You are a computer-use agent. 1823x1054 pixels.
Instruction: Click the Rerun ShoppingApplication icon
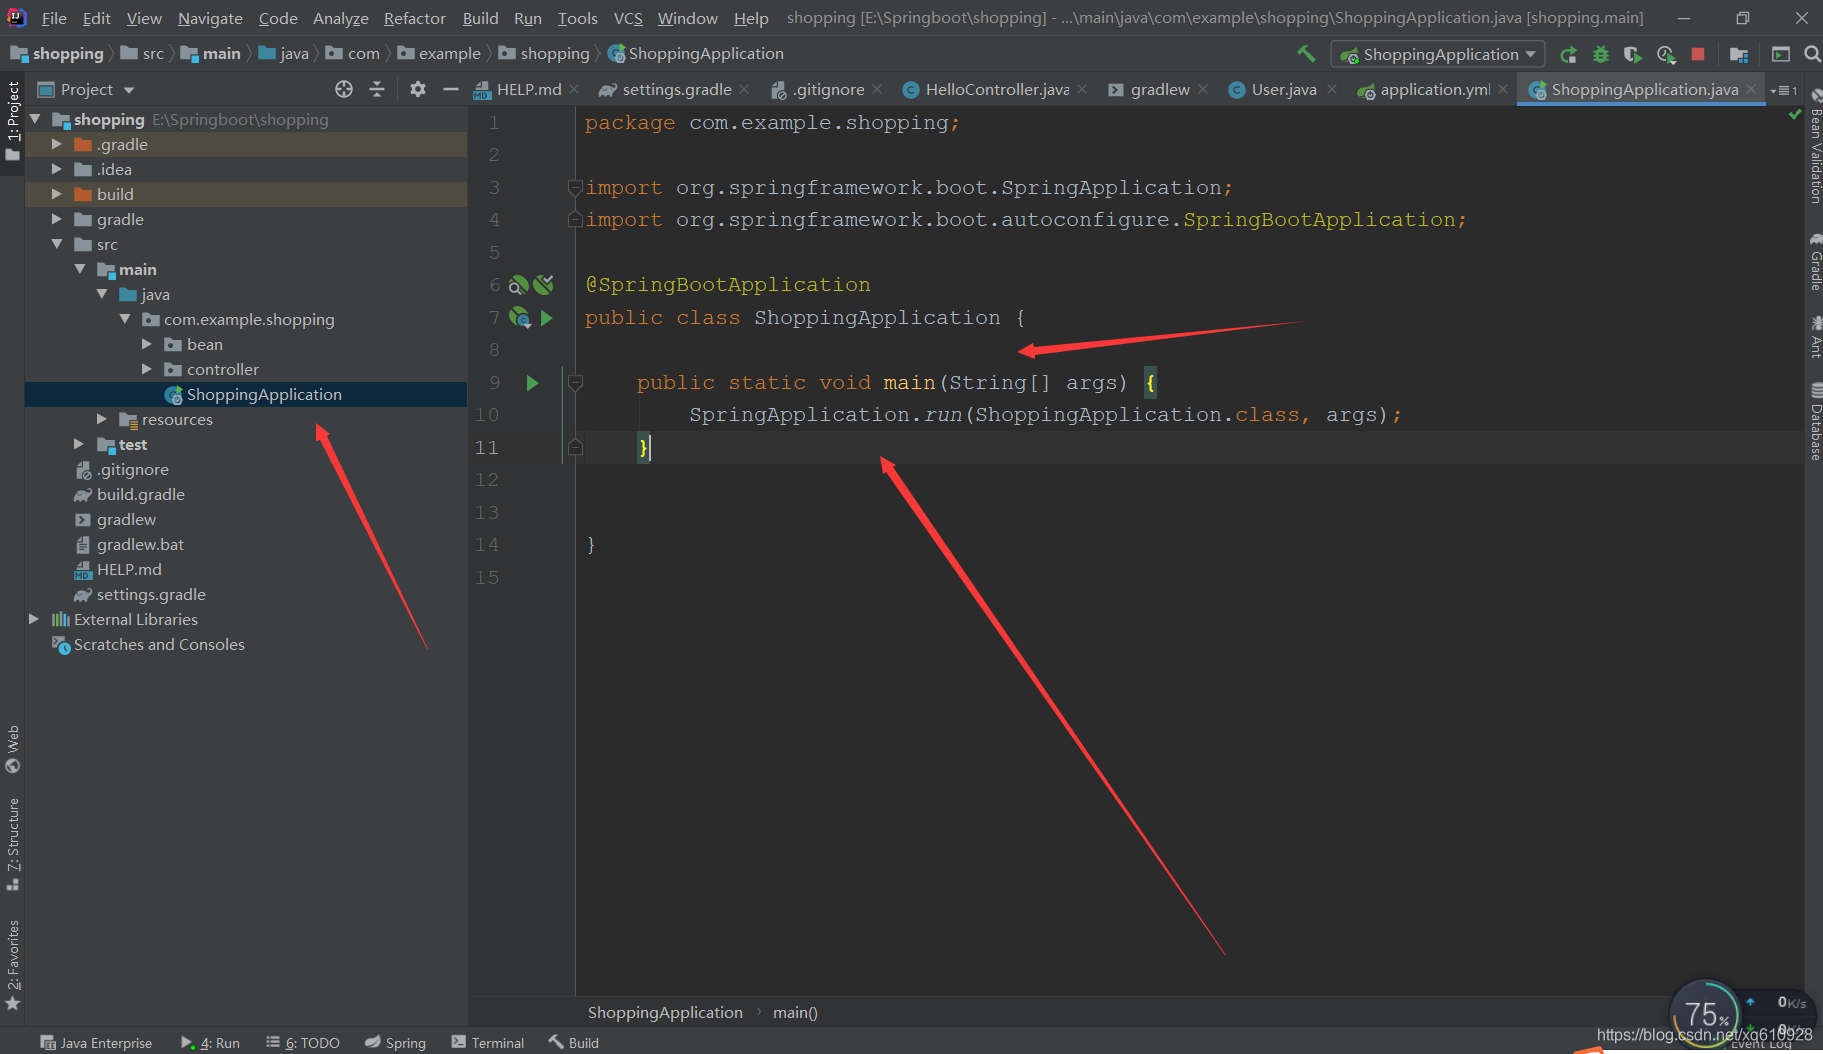tap(1568, 54)
